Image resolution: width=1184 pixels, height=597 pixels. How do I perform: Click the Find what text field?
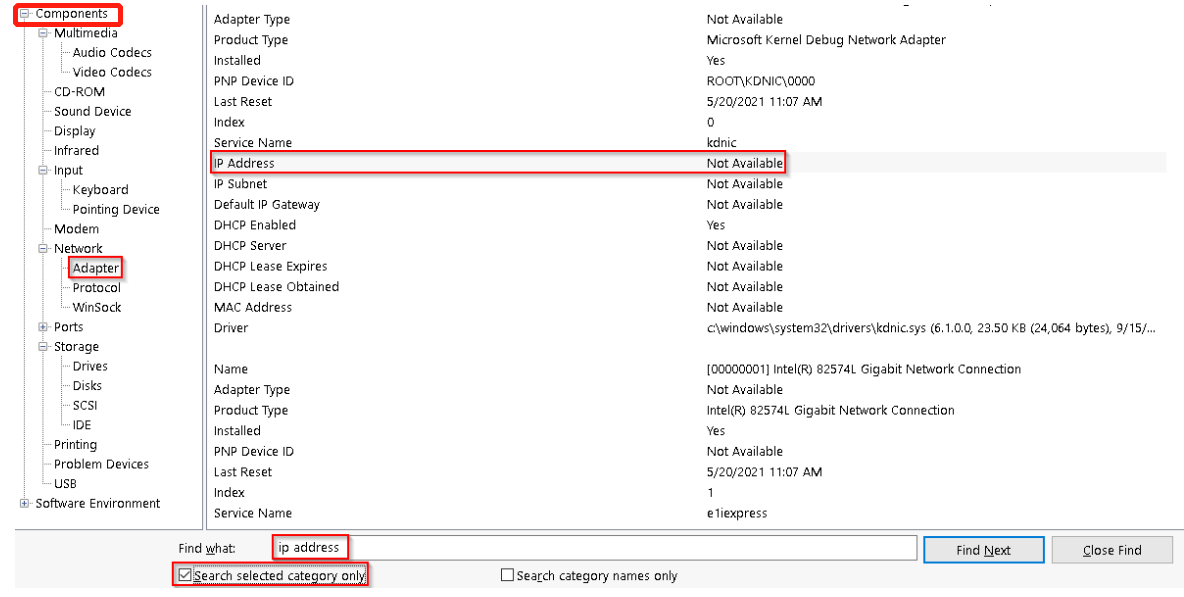point(630,548)
